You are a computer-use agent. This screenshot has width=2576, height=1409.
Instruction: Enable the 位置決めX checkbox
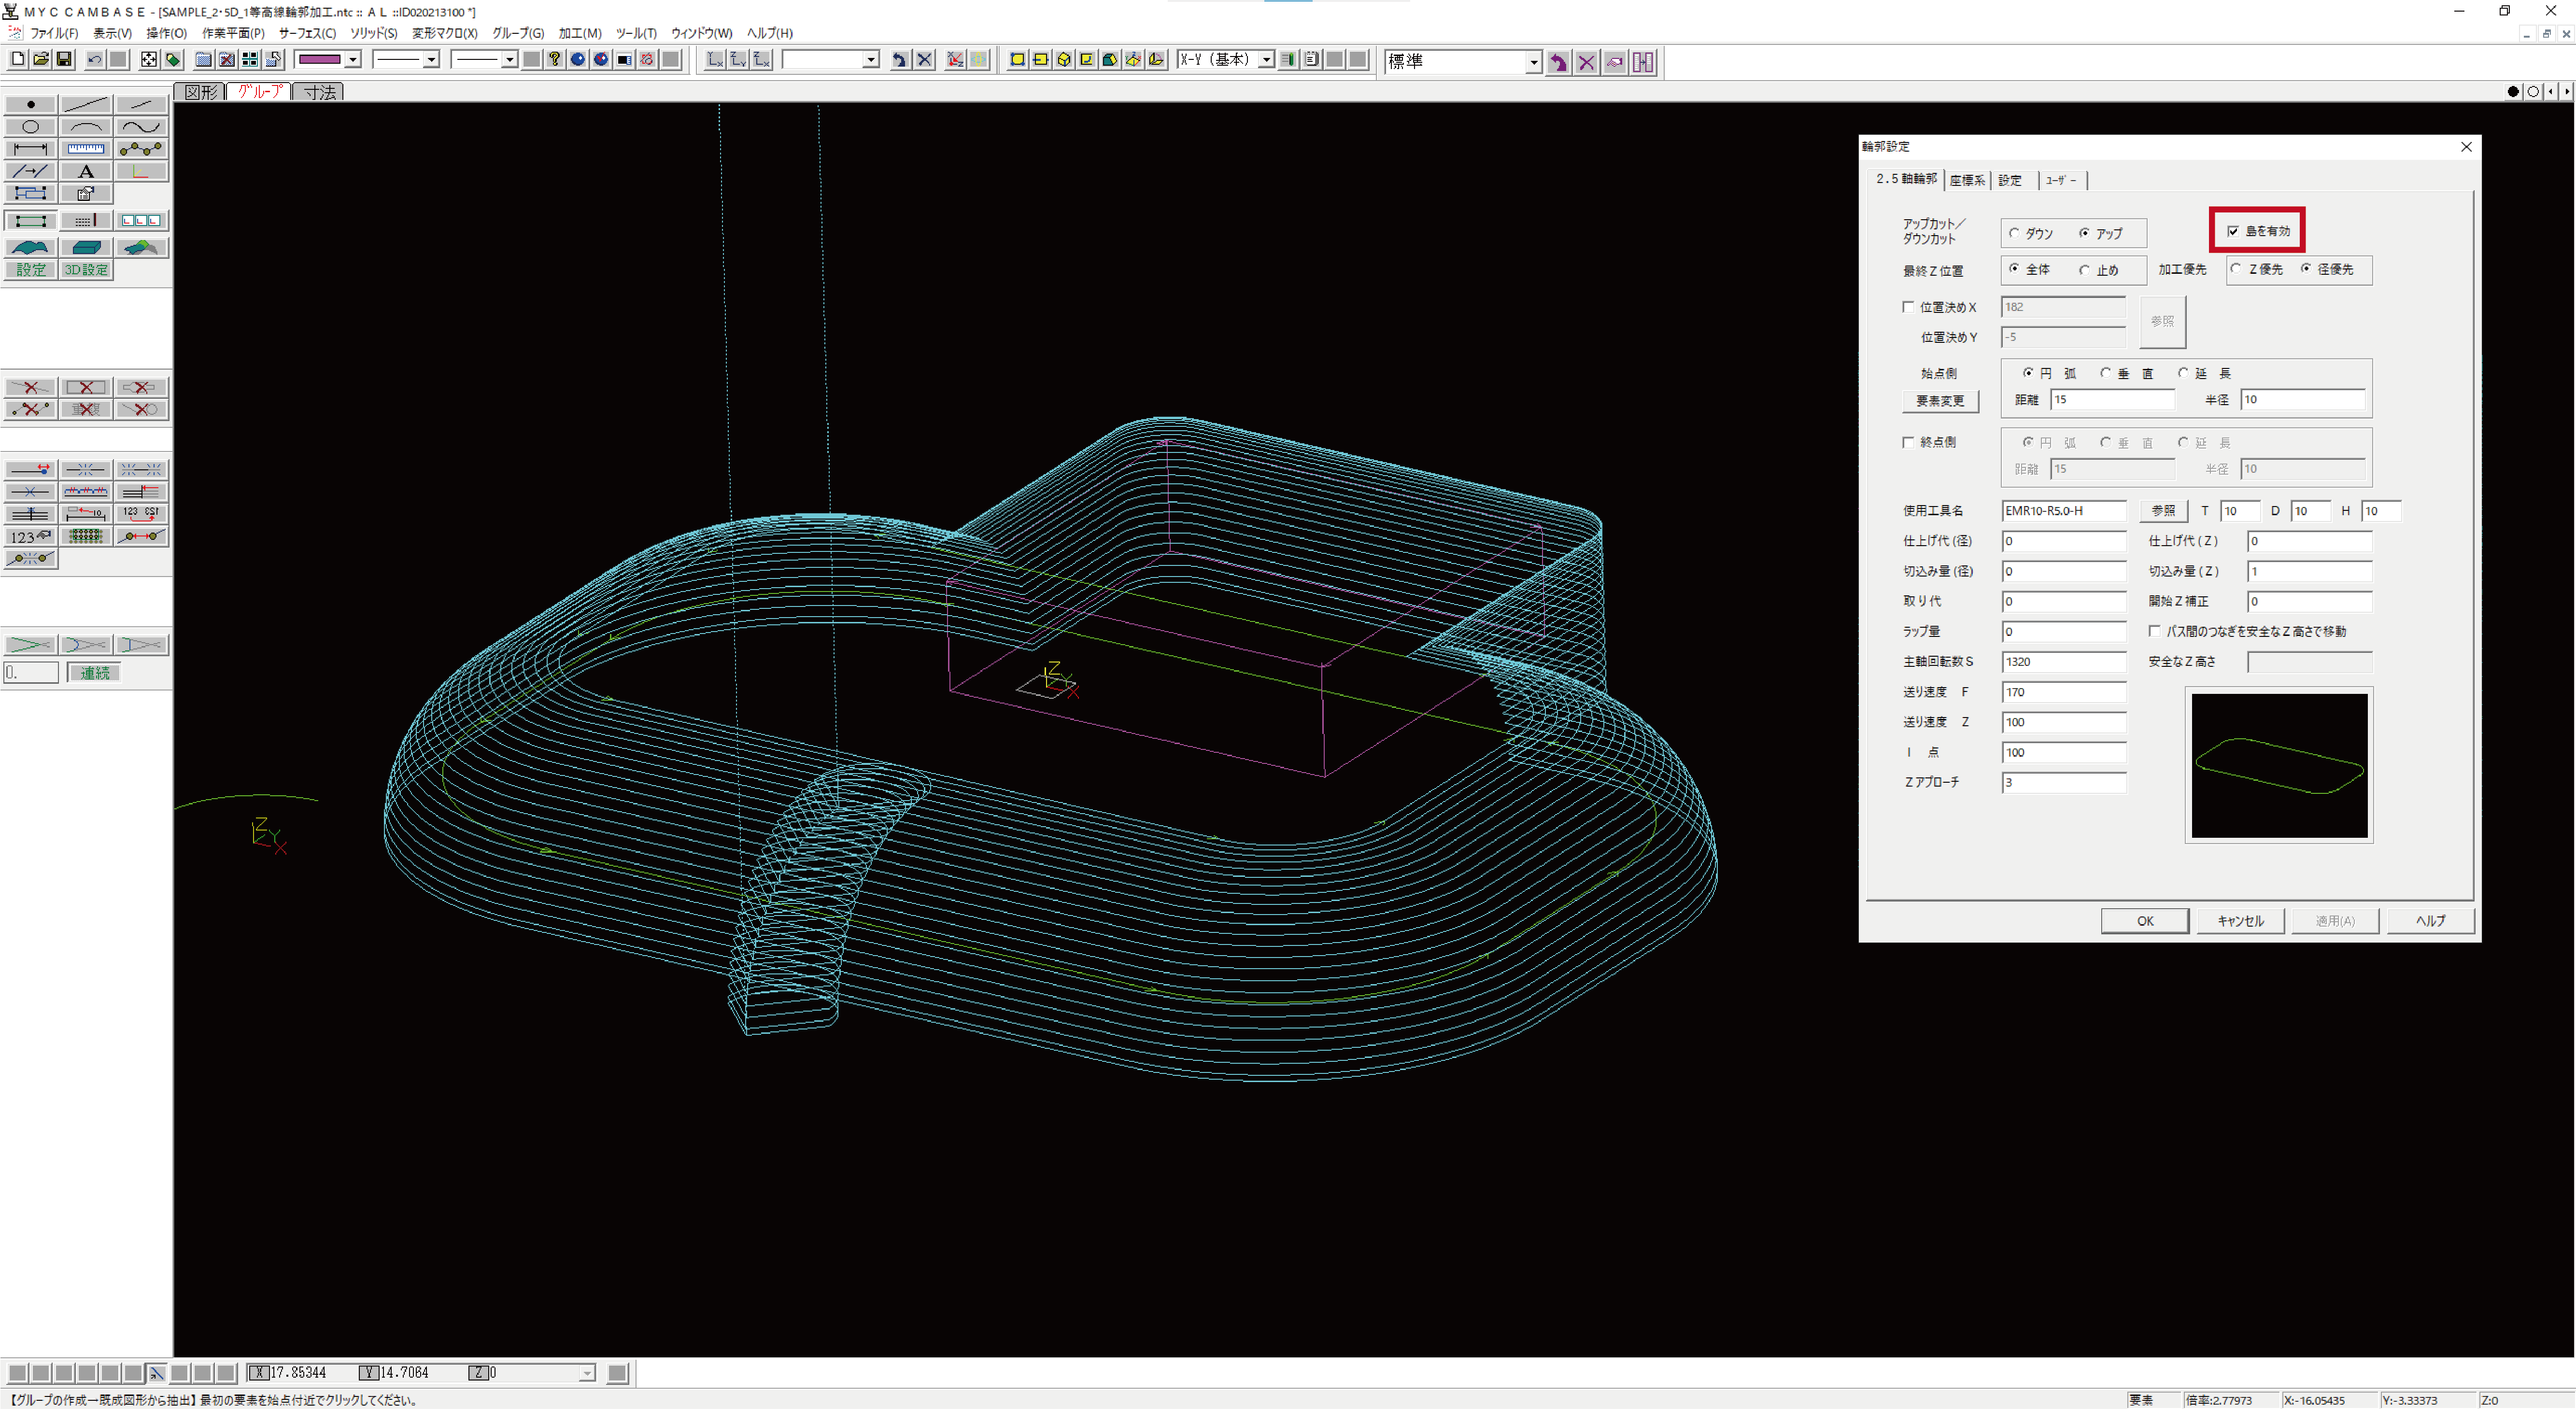pyautogui.click(x=1908, y=307)
